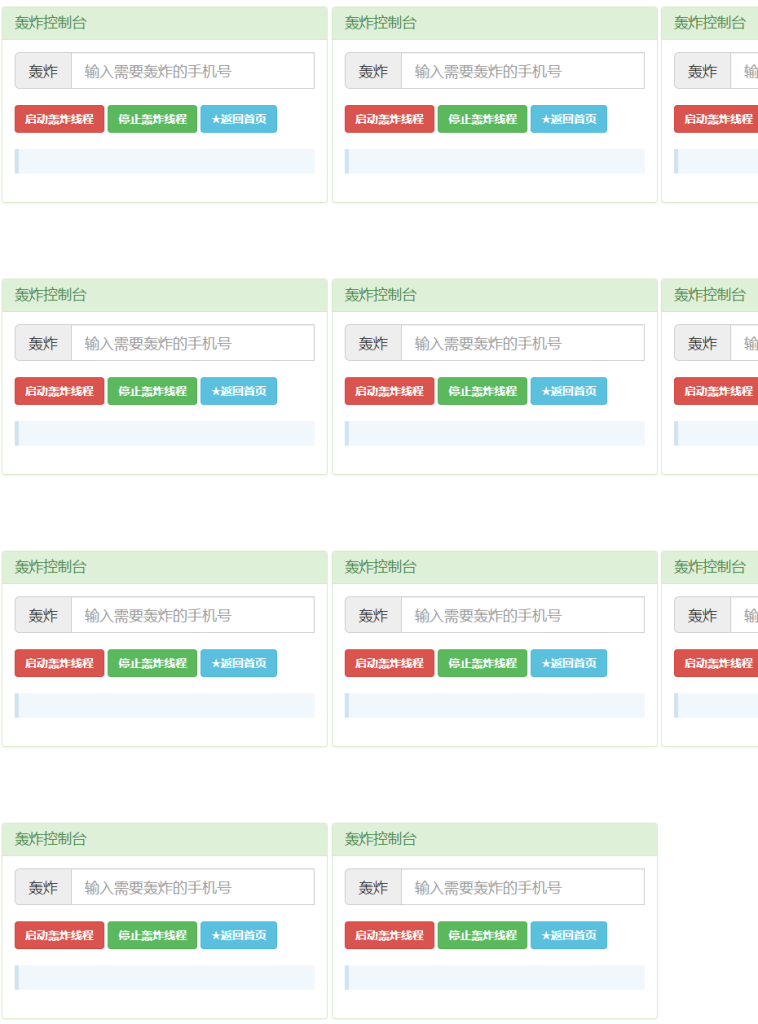Click 停止轰炸线程 in third-row middle panel
This screenshot has height=1024, width=758.
pyautogui.click(x=482, y=663)
